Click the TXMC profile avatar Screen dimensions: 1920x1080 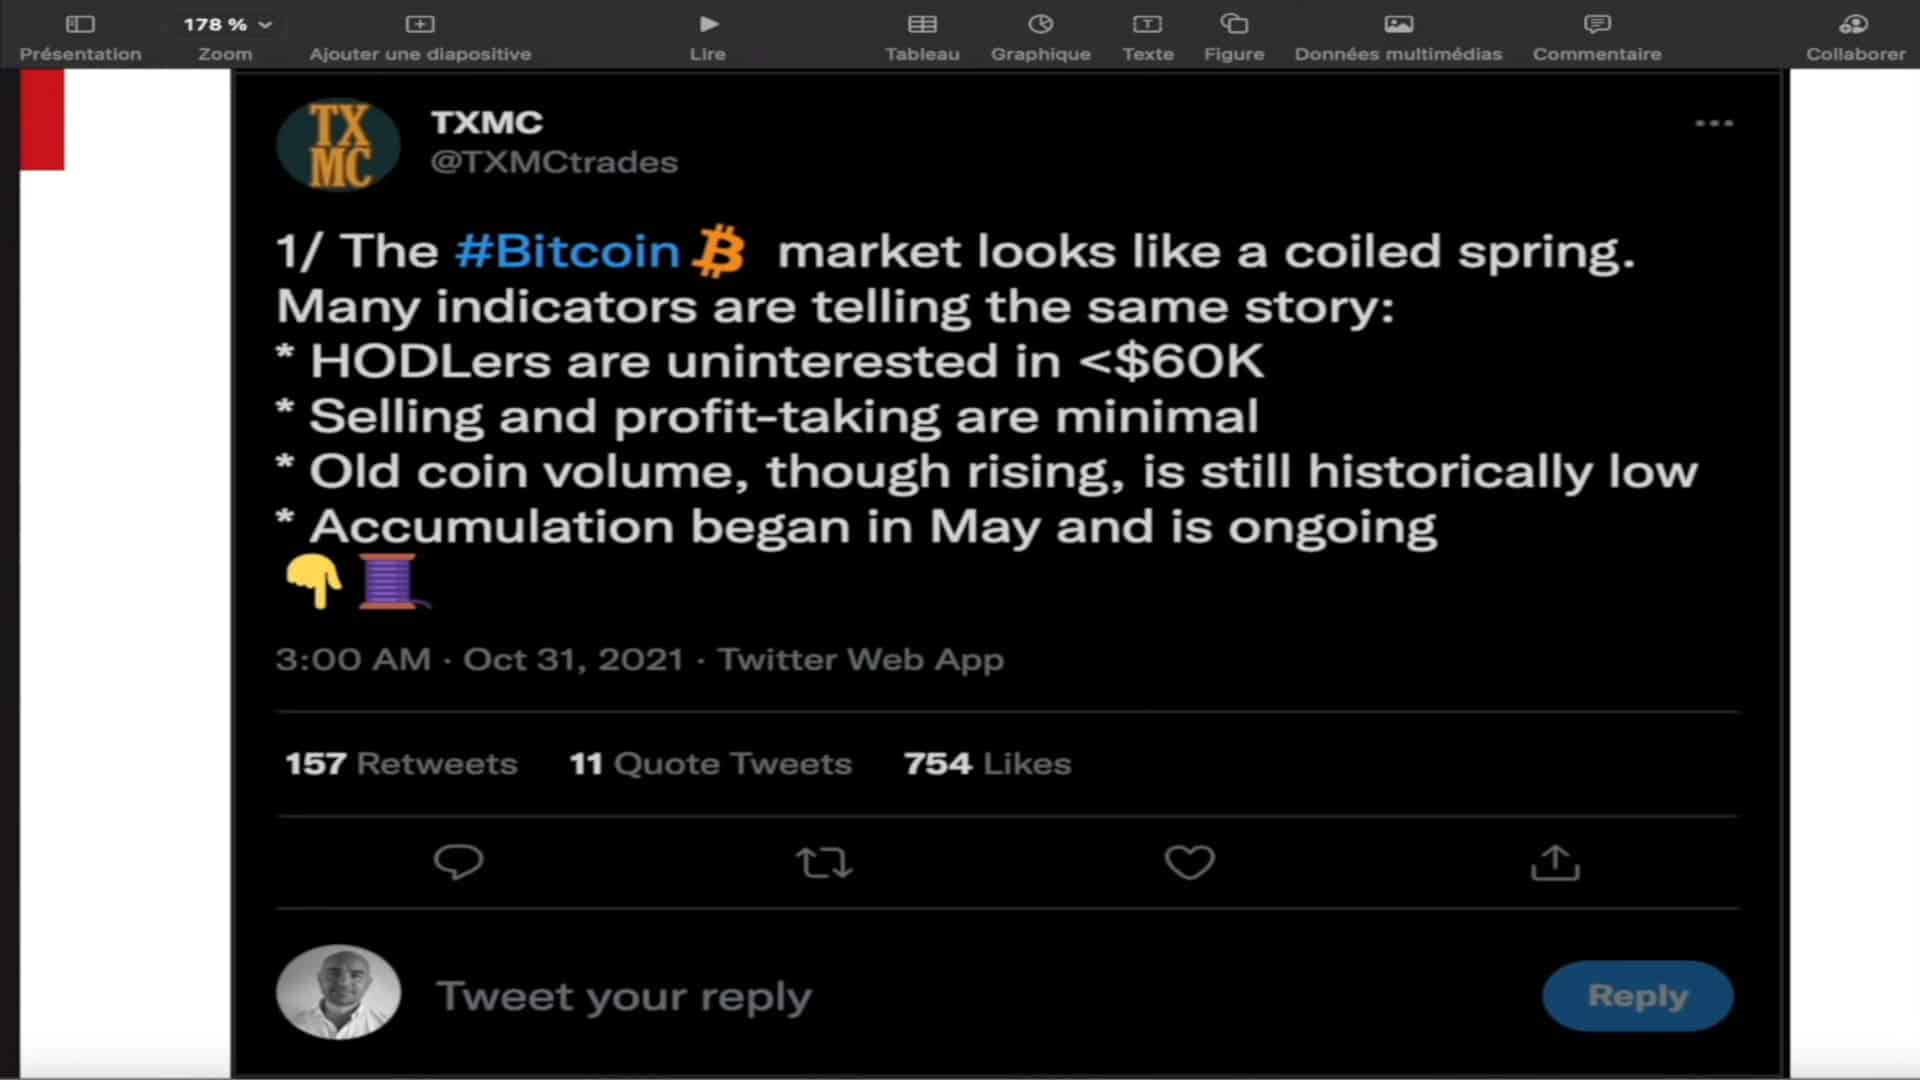point(338,145)
